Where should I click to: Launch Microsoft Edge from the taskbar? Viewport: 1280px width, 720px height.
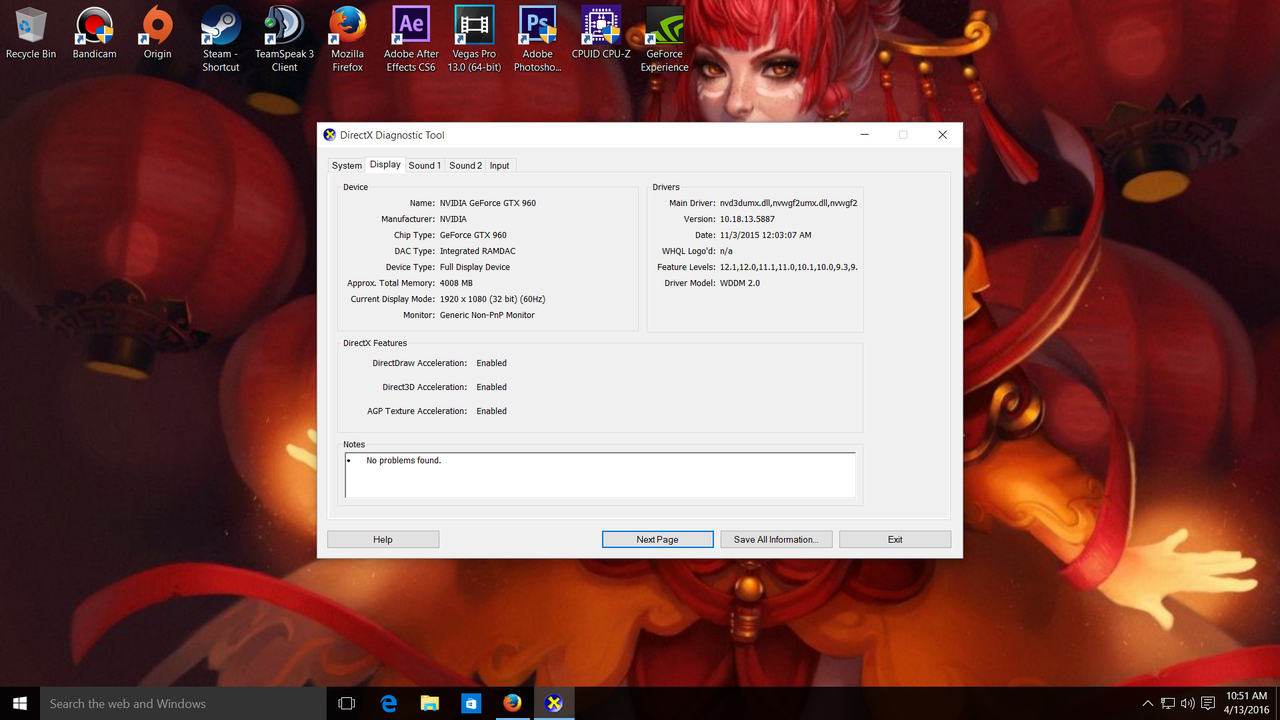click(x=389, y=703)
